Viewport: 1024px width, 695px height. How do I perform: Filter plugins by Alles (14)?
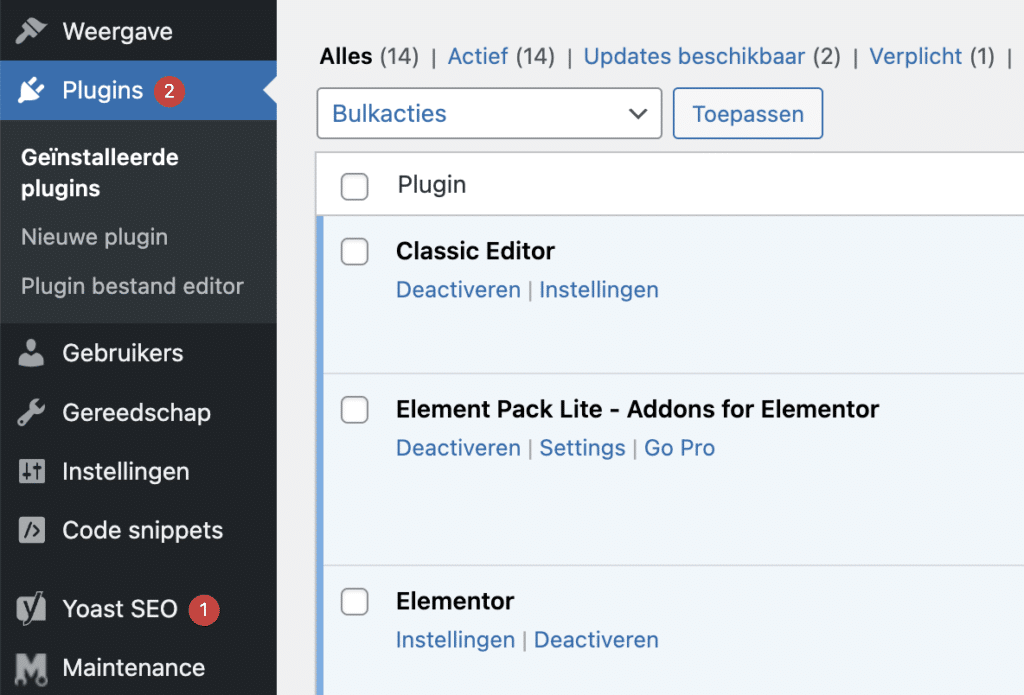[369, 56]
